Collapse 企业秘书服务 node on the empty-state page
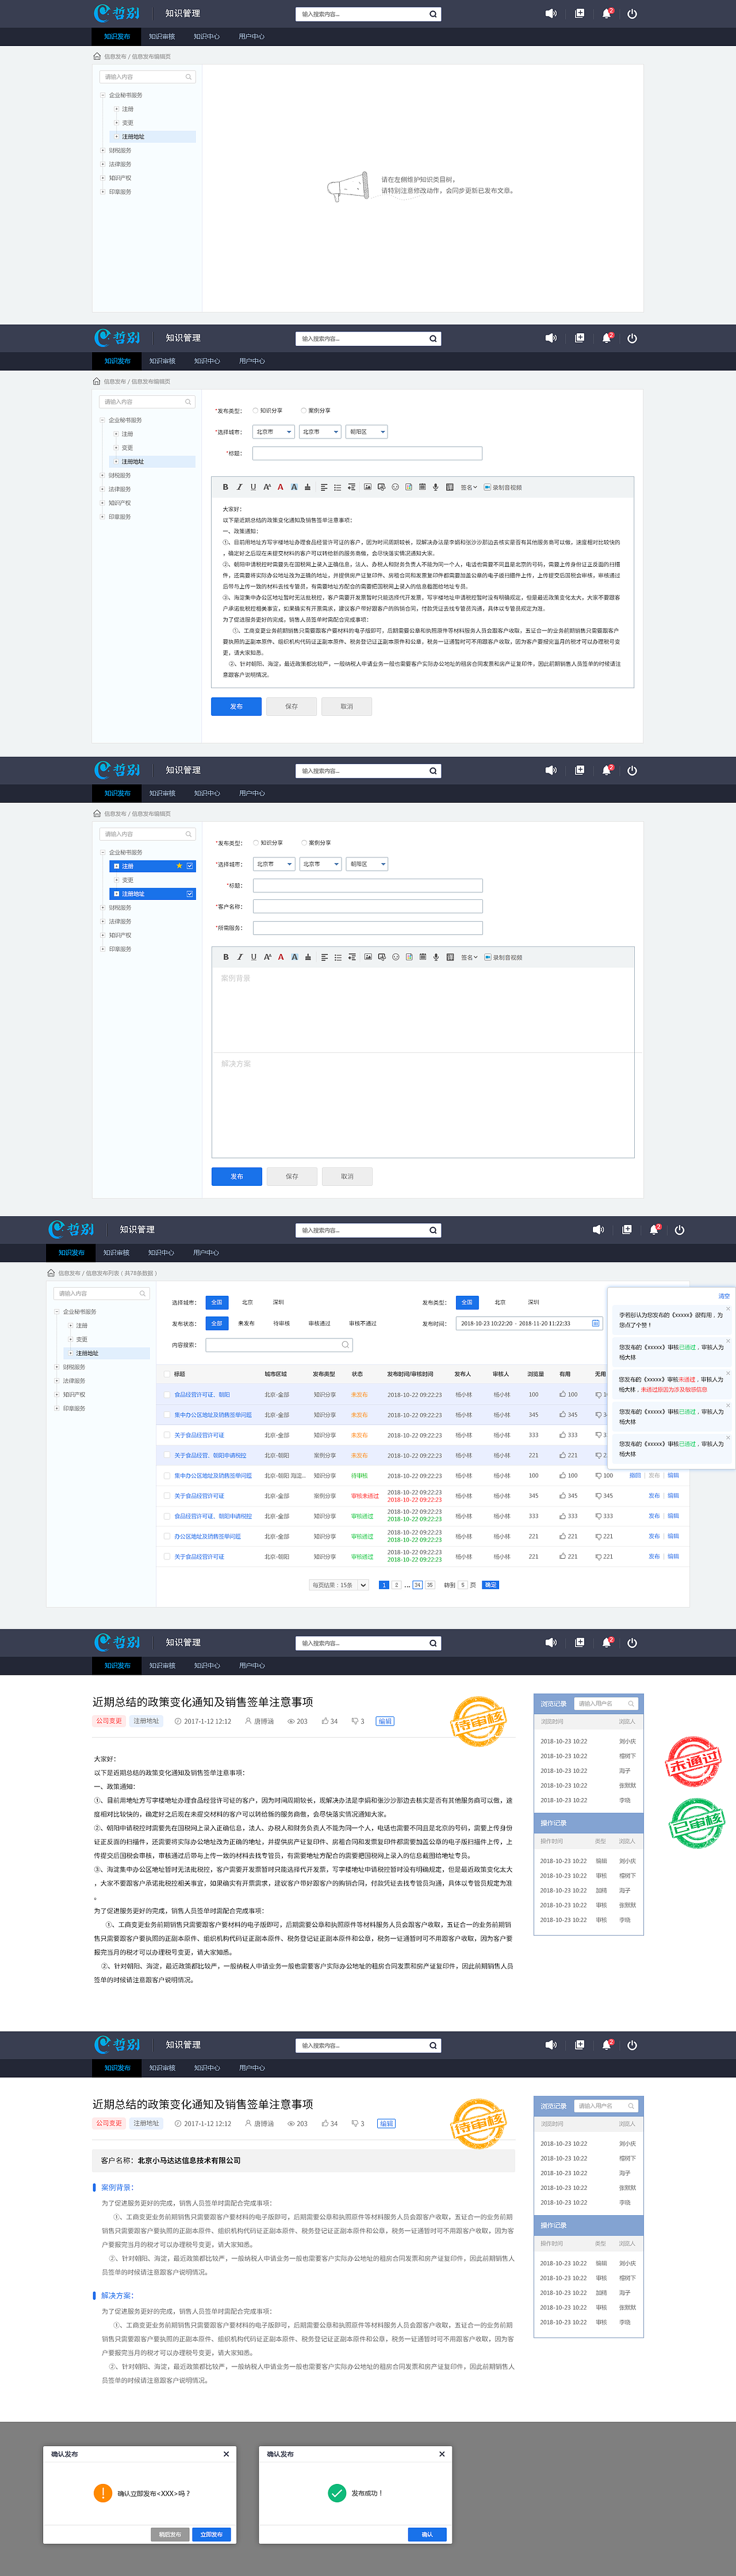 click(x=102, y=95)
